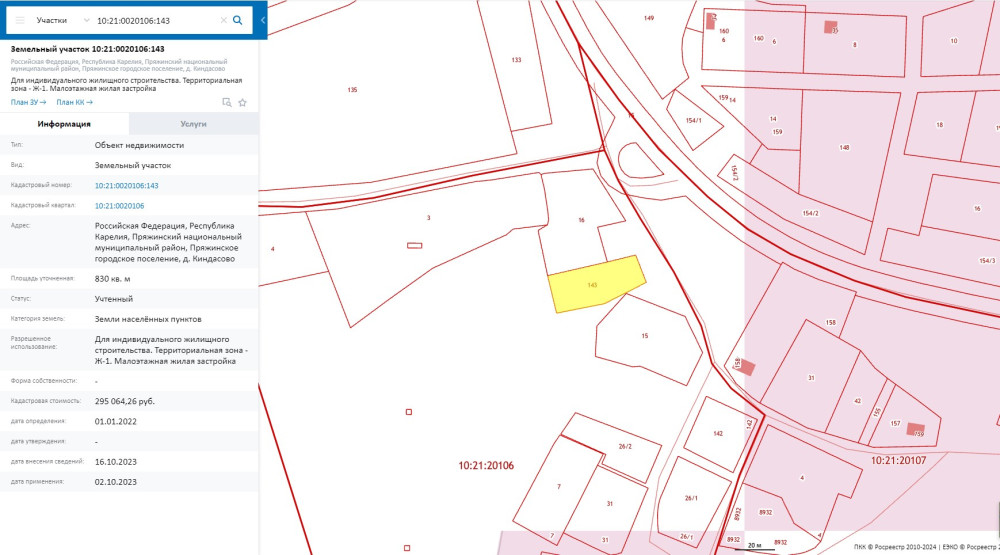
Task: Open the hamburger menu in search bar
Action: pyautogui.click(x=20, y=20)
